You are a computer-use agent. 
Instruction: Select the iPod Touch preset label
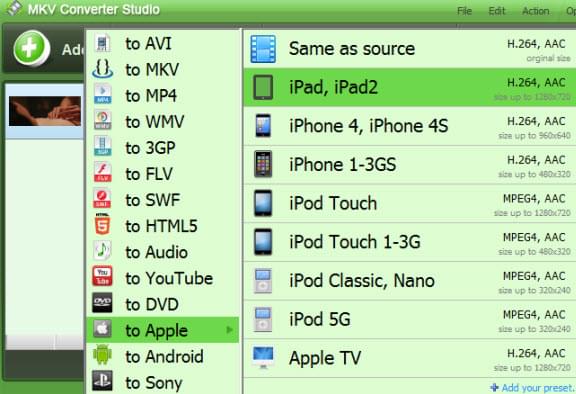click(x=333, y=203)
